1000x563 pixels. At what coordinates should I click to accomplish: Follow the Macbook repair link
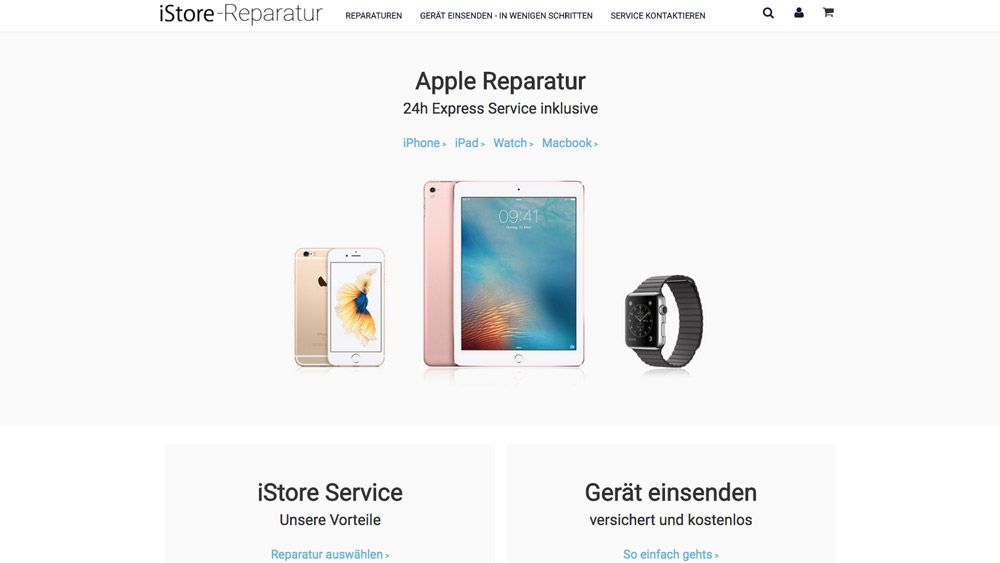[570, 143]
